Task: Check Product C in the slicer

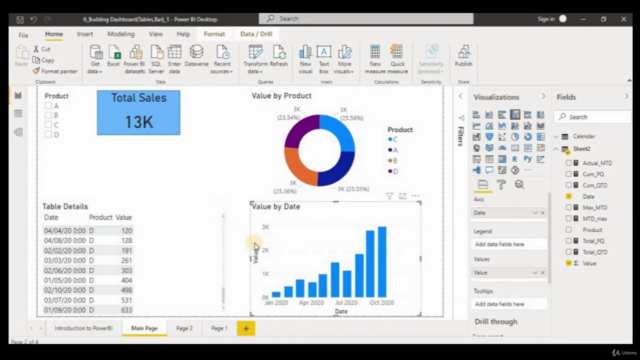Action: 48,125
